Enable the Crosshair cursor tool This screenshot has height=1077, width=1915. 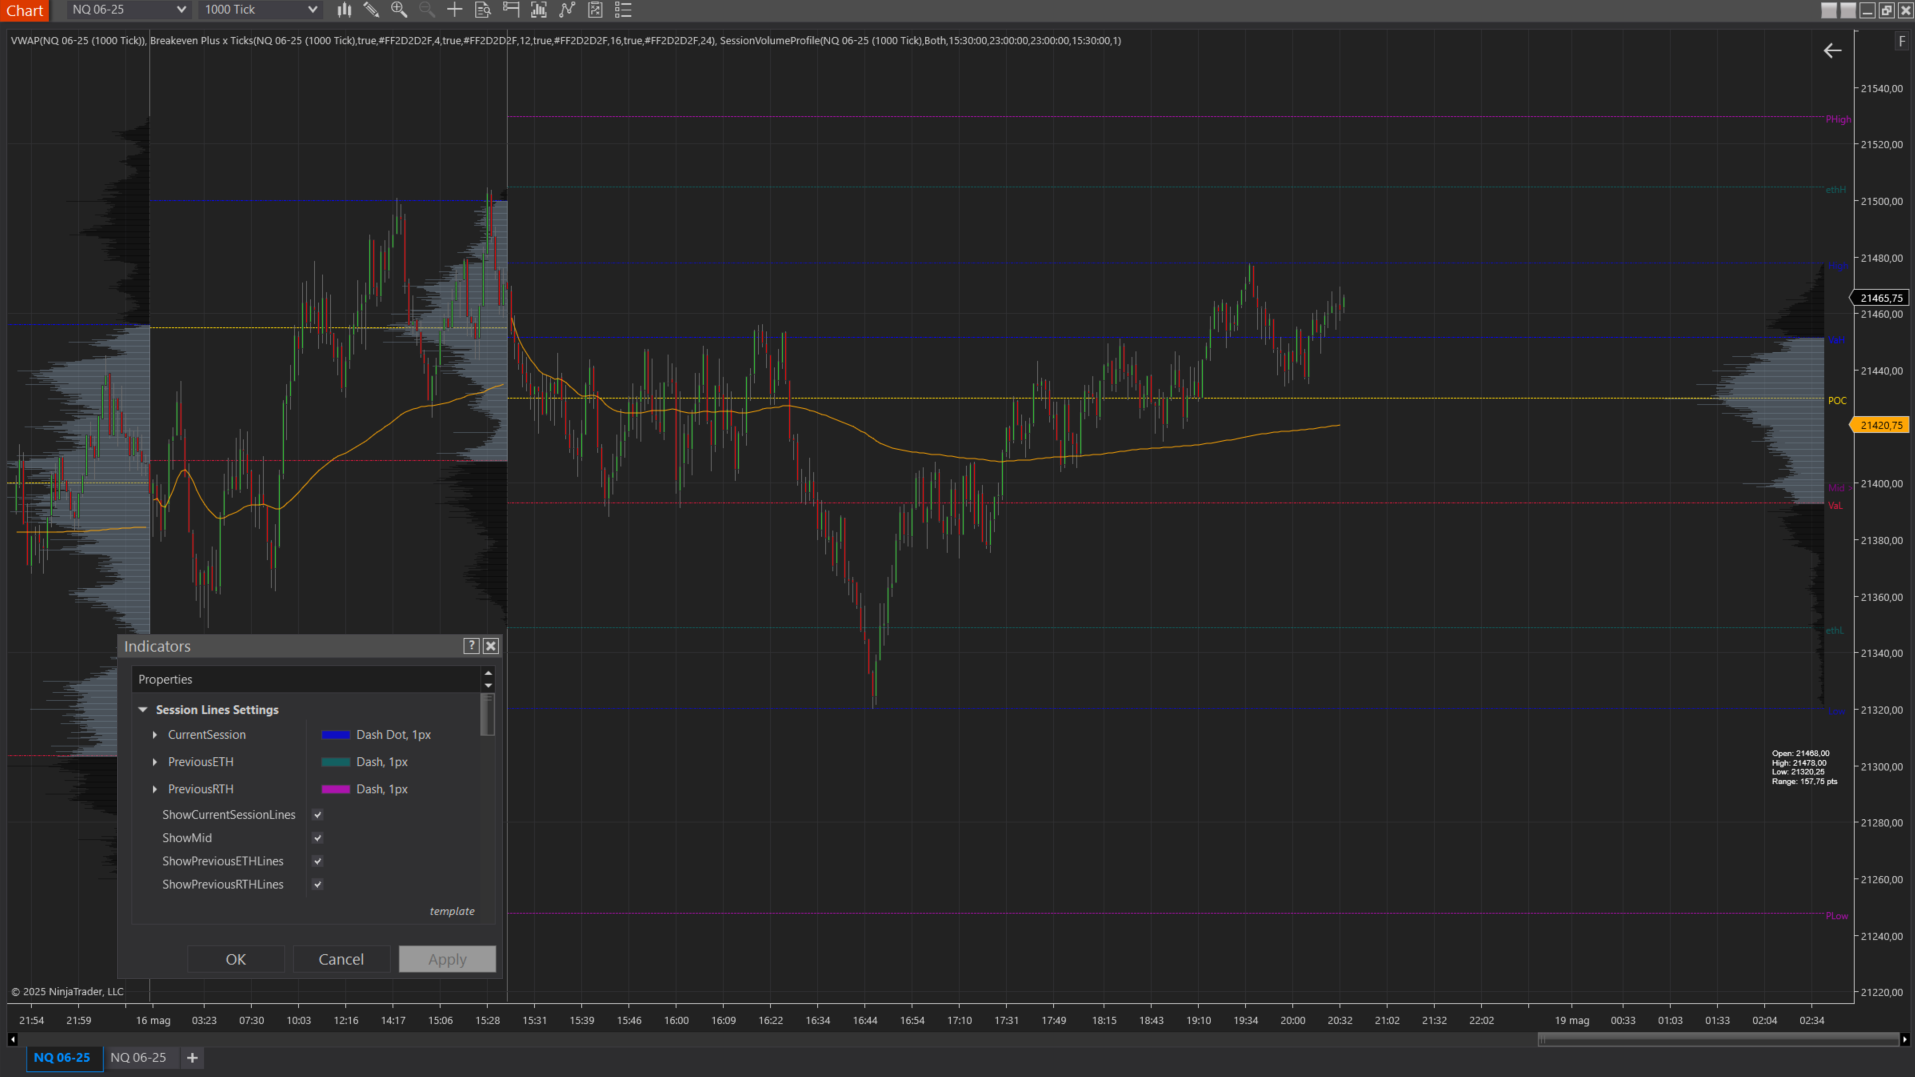pyautogui.click(x=454, y=9)
